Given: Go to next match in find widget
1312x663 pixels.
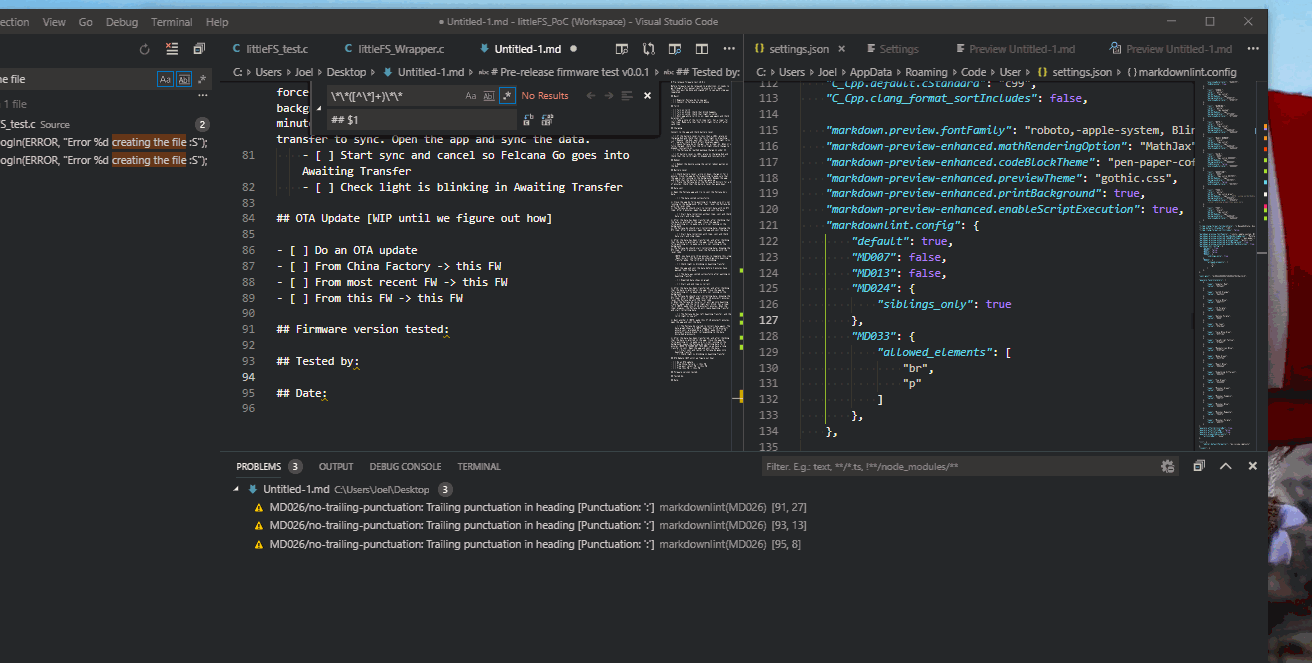Looking at the screenshot, I should pyautogui.click(x=608, y=96).
